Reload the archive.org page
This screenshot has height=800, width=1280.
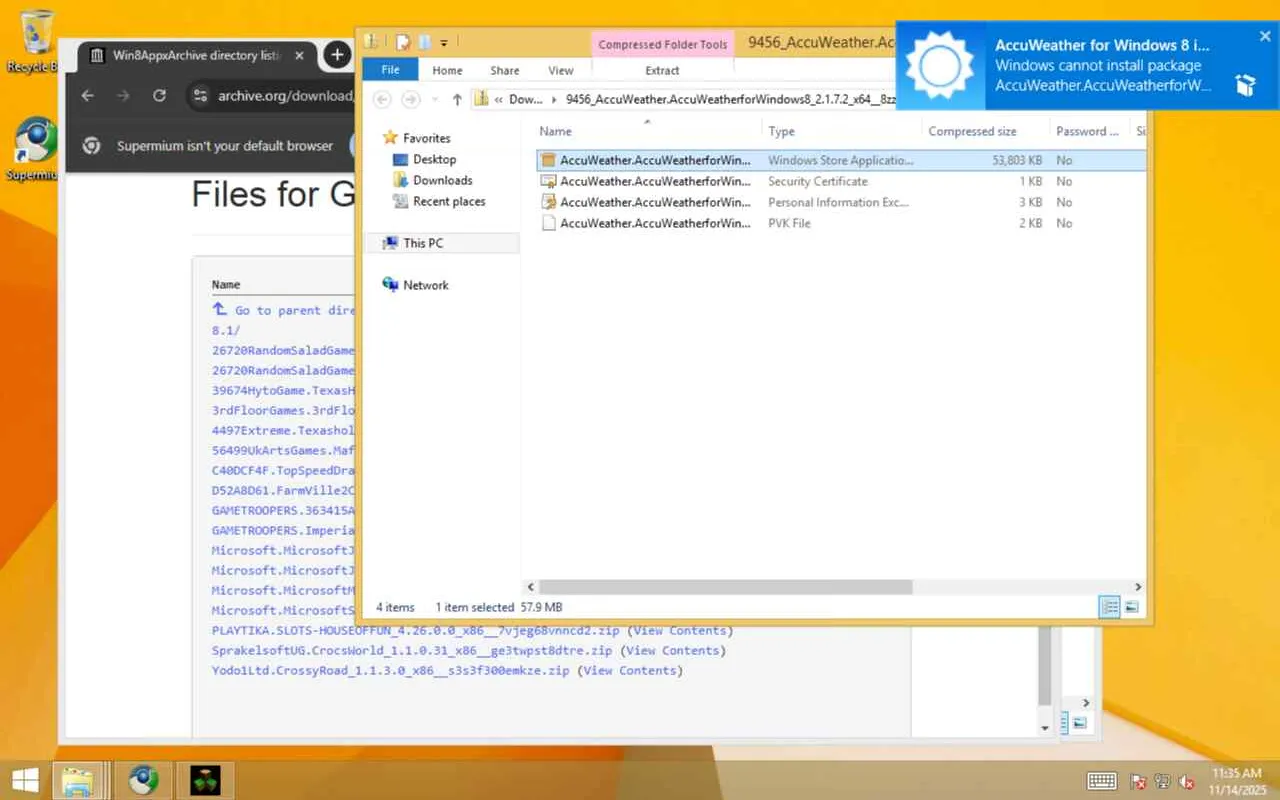[159, 96]
